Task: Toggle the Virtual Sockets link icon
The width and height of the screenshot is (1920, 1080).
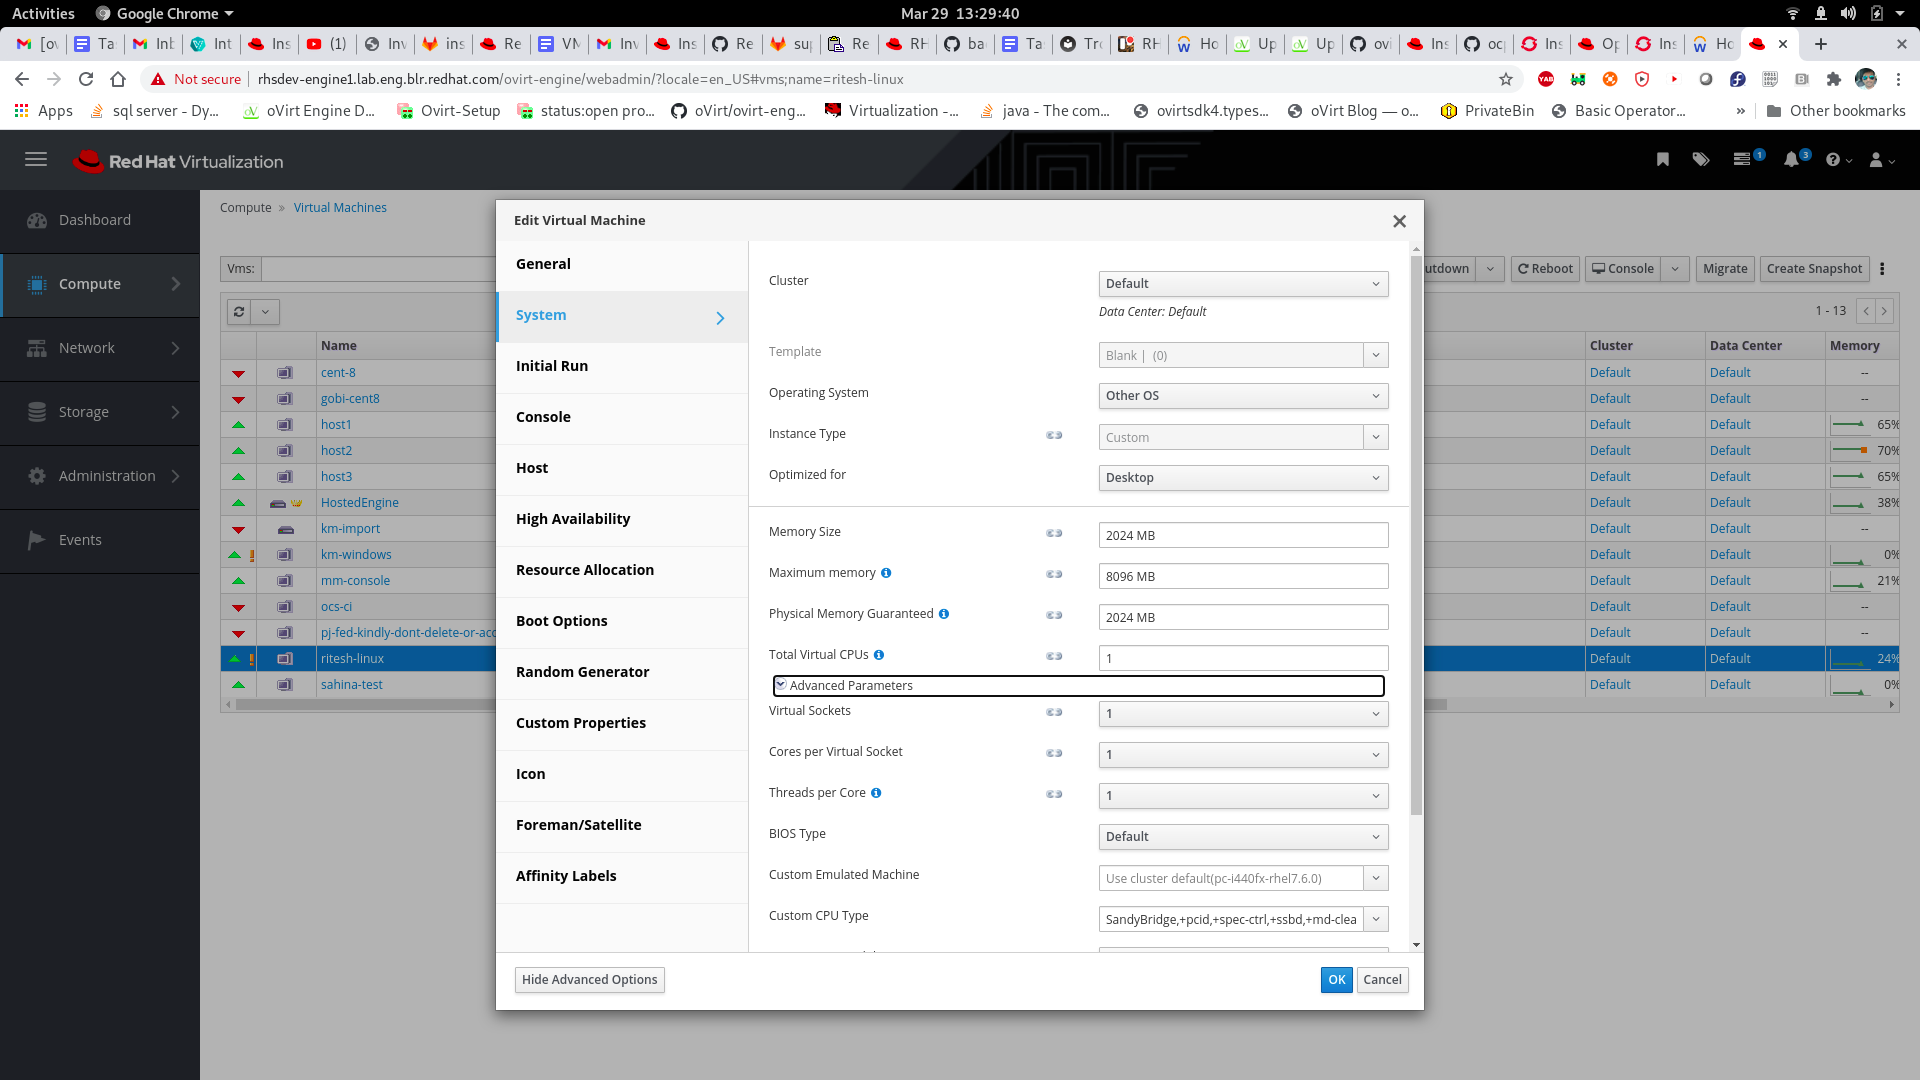Action: point(1054,712)
